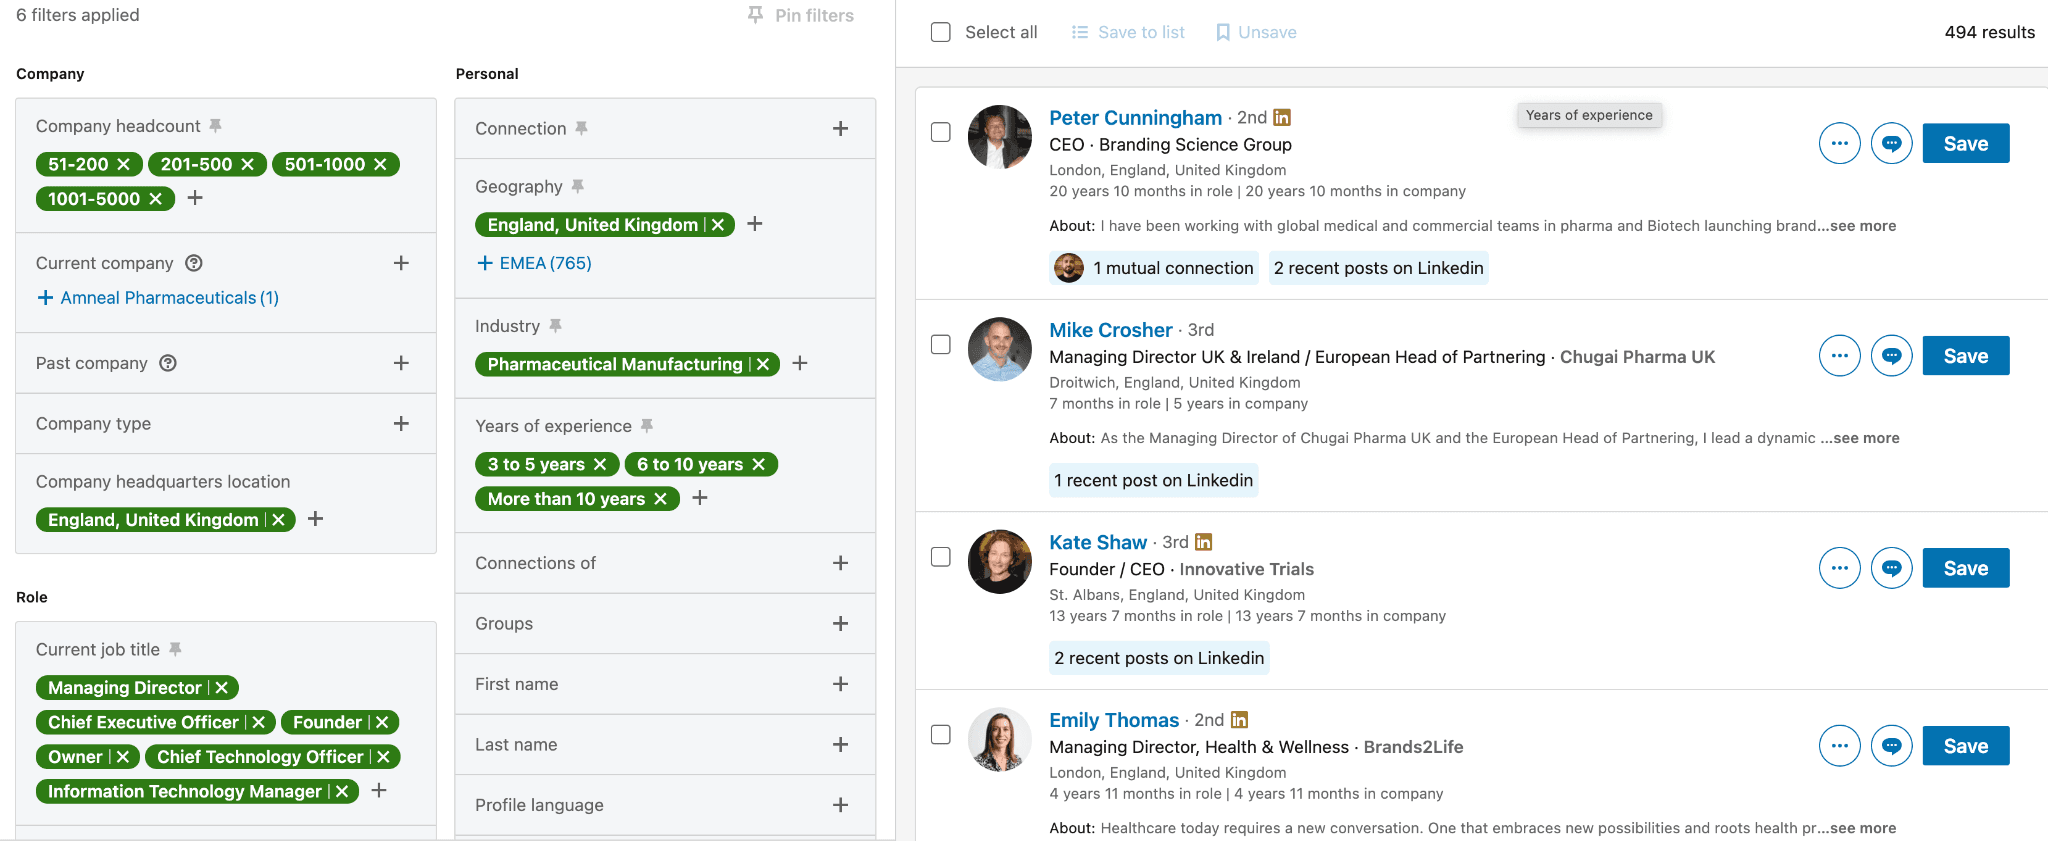The image size is (2048, 841).
Task: Tick the Select all checkbox
Action: point(941,32)
